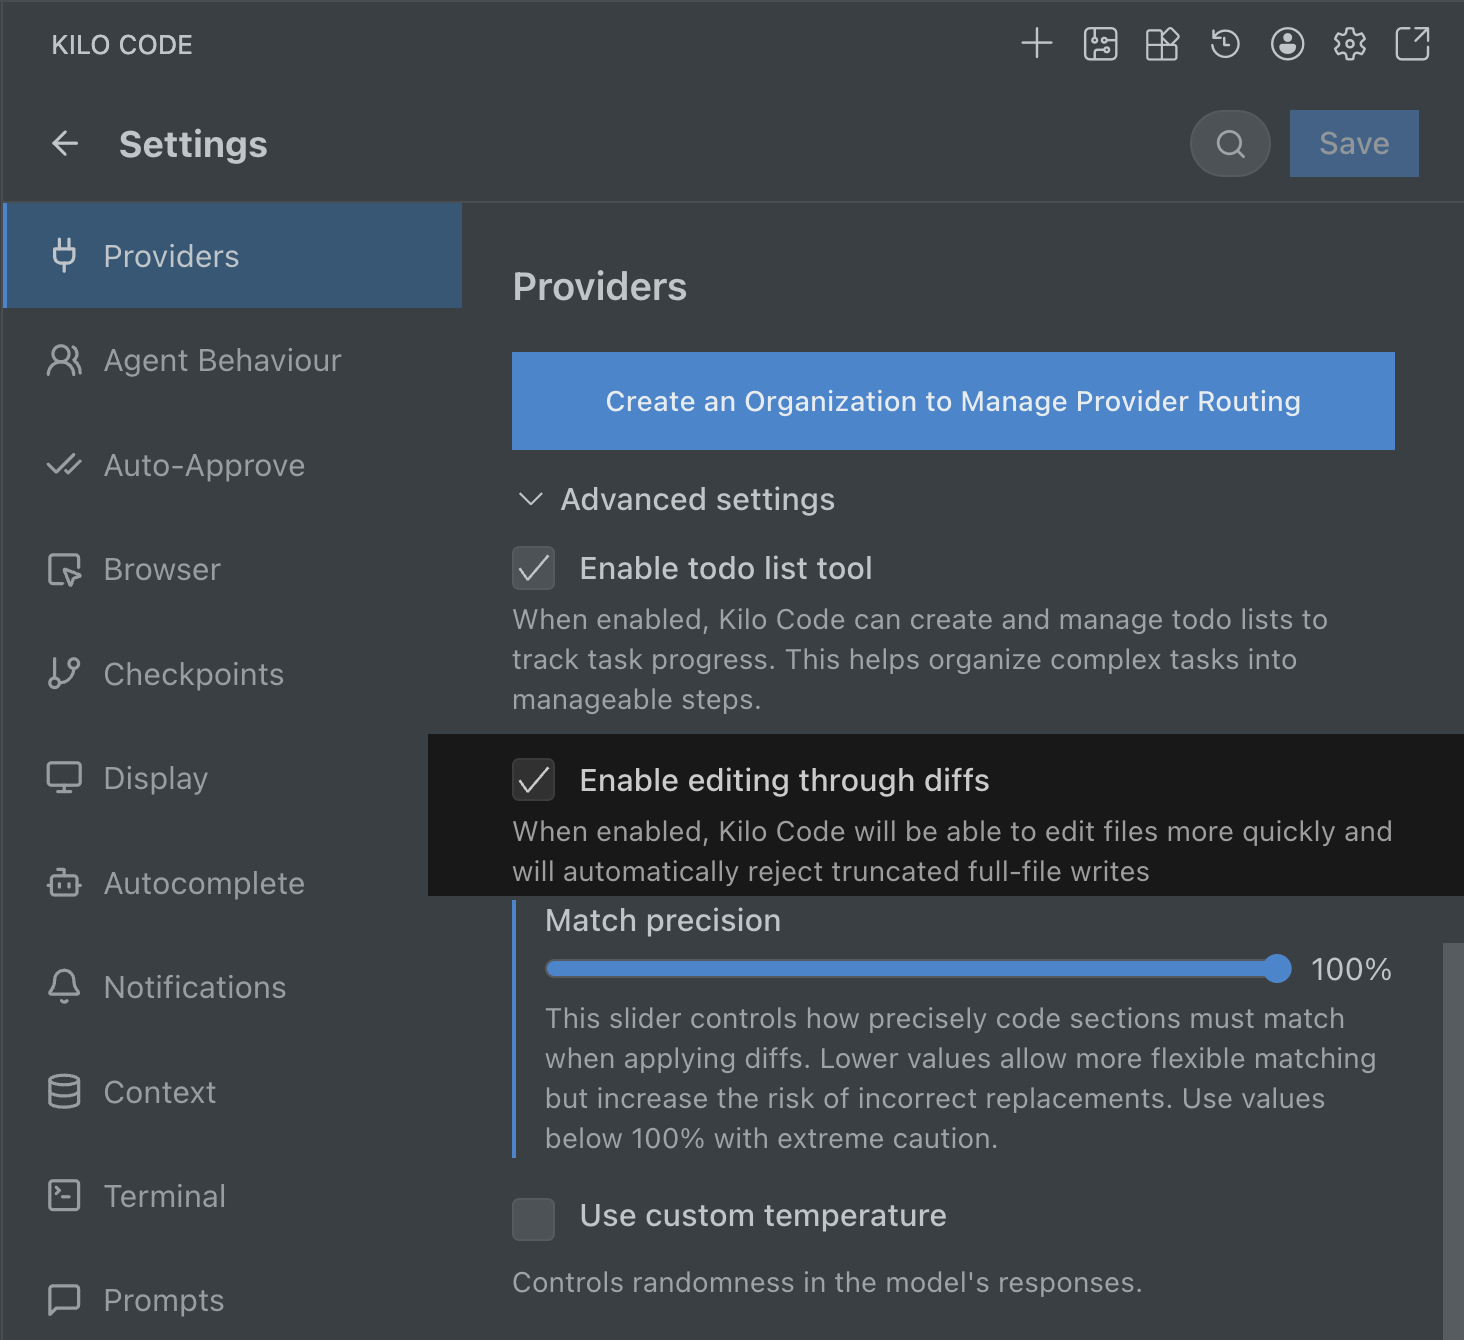
Task: Go back with the left arrow
Action: coord(65,144)
